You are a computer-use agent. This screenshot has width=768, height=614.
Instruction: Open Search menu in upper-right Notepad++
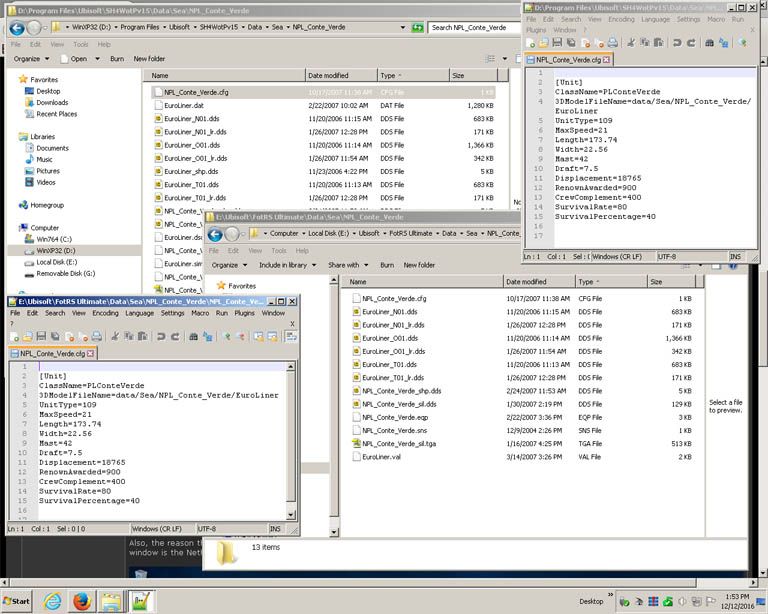click(x=571, y=19)
